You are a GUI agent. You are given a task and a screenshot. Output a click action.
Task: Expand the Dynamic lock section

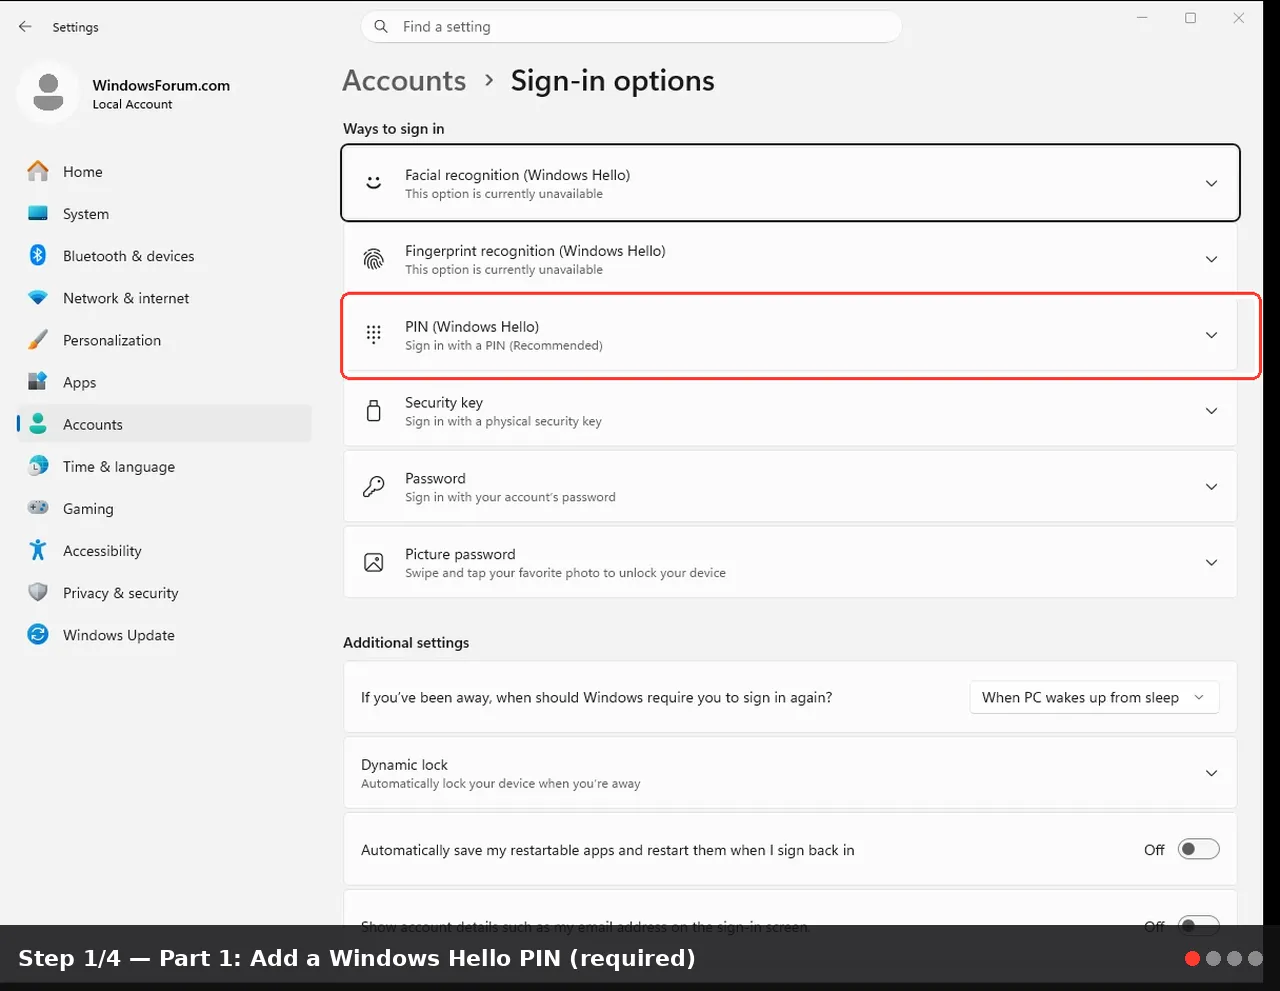[x=790, y=773]
